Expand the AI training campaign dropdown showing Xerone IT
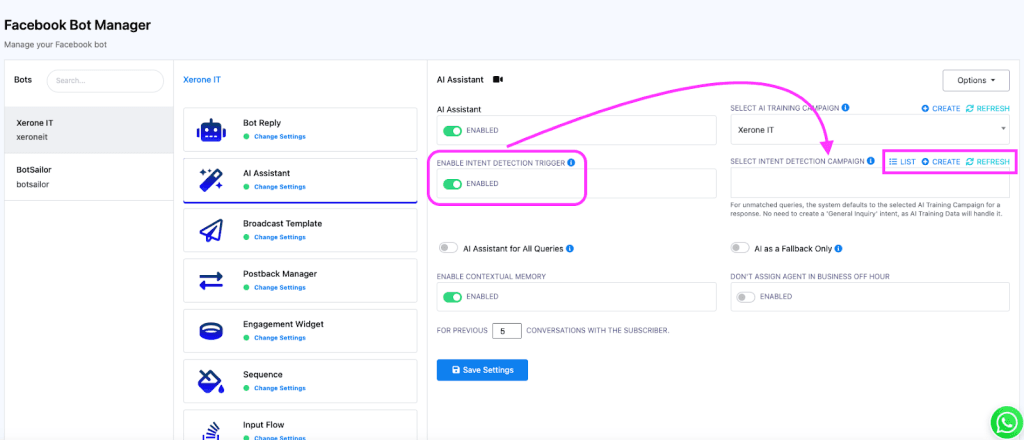The image size is (1024, 440). (x=870, y=131)
